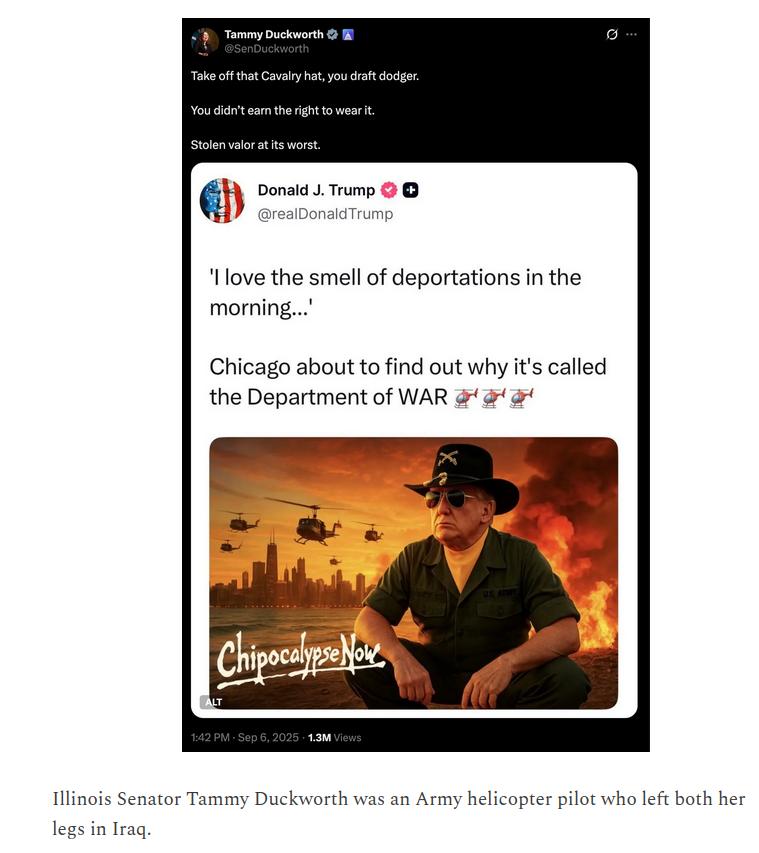
Task: Click the Donald J. Trump display name
Action: click(316, 190)
